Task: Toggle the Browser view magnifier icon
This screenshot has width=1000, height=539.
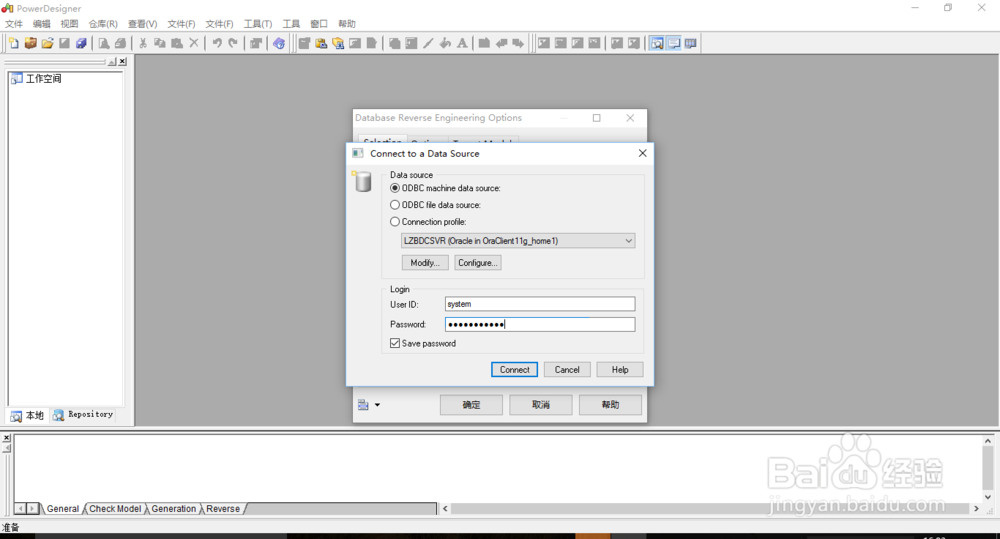Action: pos(657,43)
